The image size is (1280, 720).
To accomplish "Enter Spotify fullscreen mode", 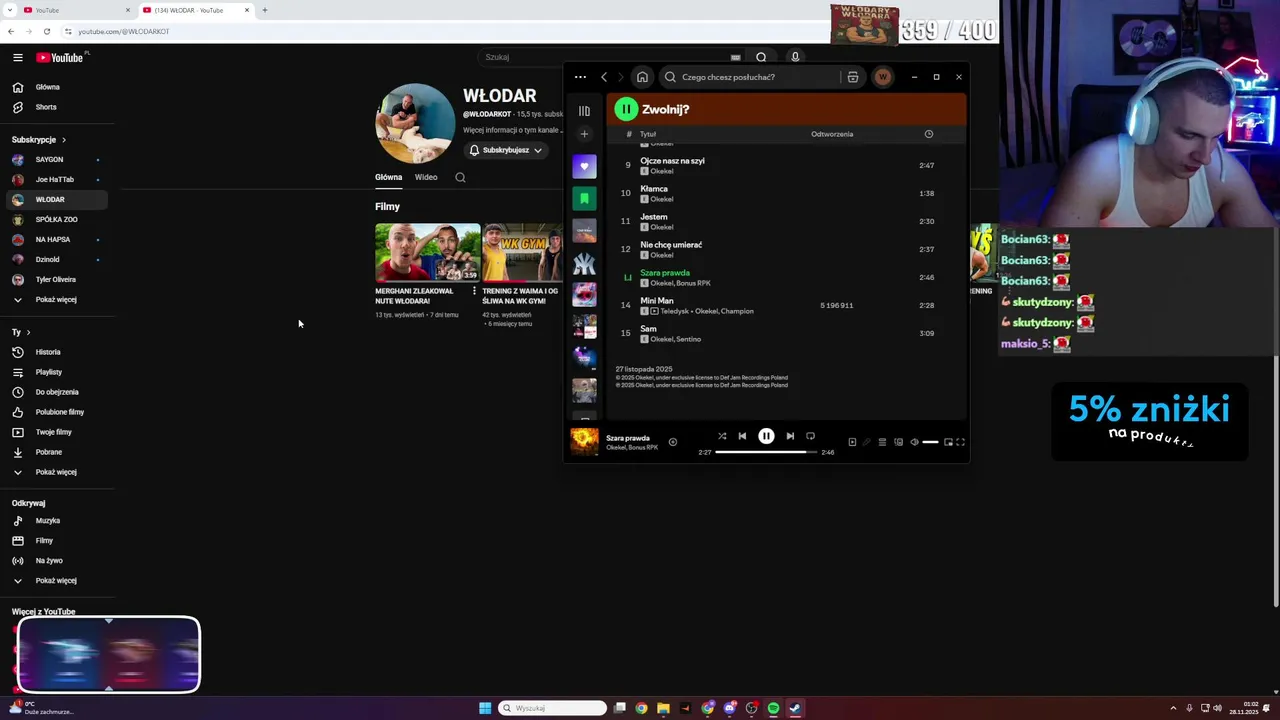I will coord(960,442).
